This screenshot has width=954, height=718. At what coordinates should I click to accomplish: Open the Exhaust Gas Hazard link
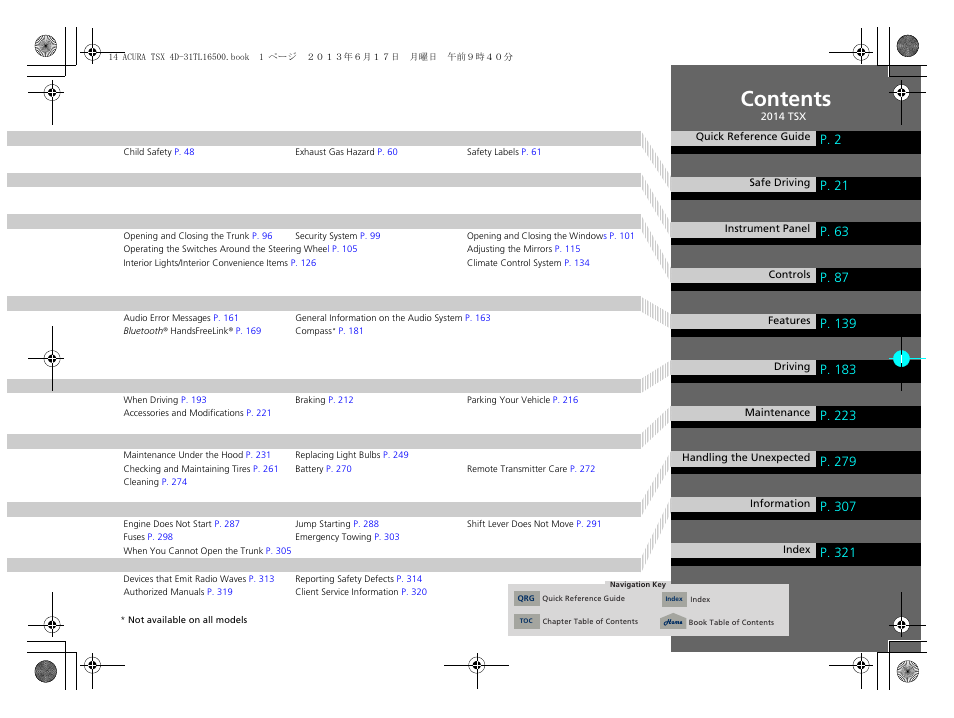pos(346,152)
